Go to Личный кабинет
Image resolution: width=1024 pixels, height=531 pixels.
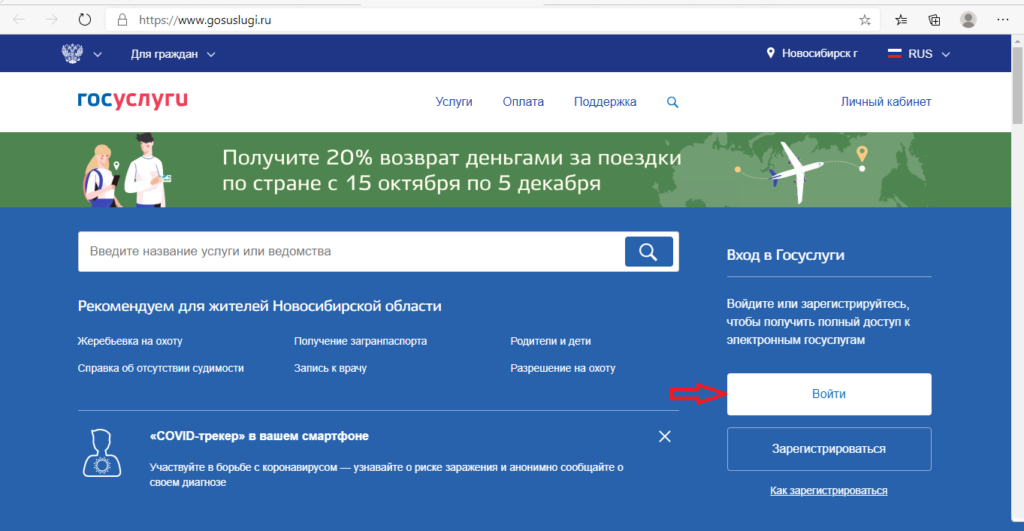coord(886,102)
